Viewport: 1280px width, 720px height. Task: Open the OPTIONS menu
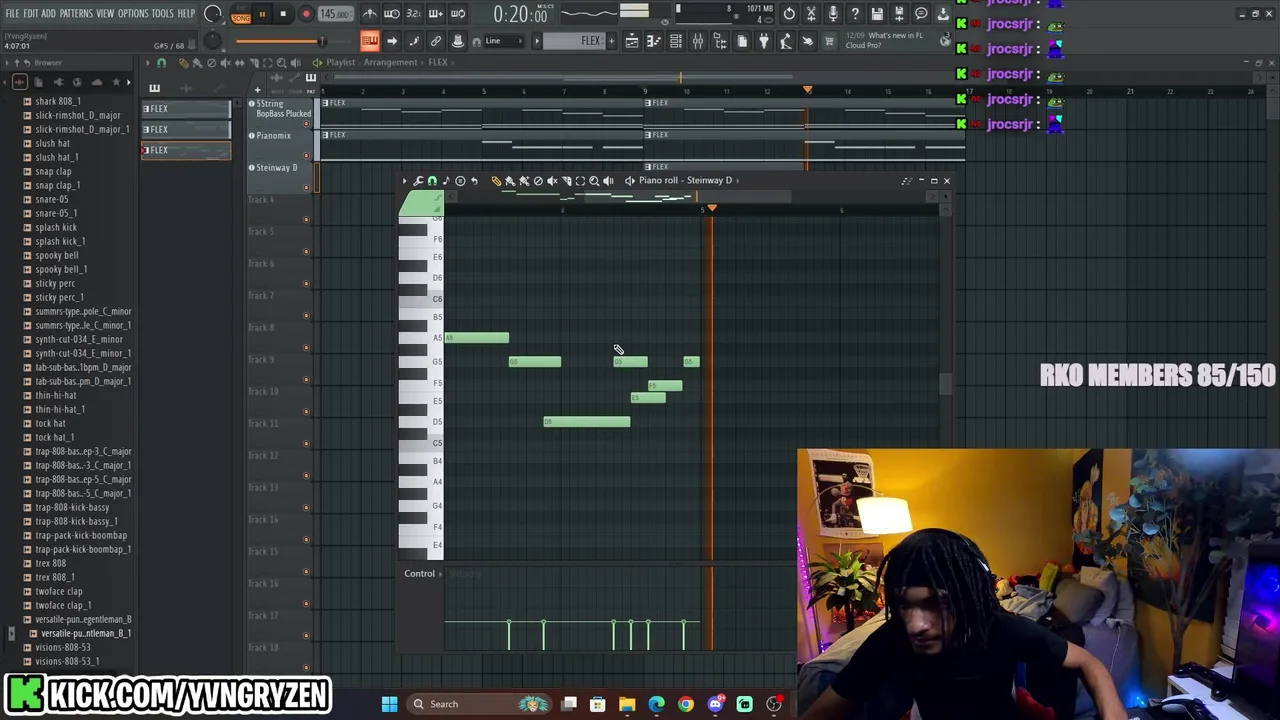(x=133, y=13)
